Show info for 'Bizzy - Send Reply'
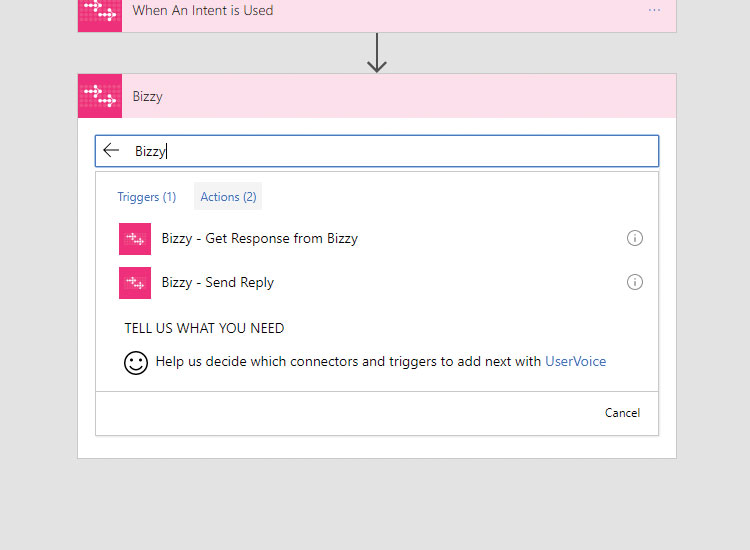Viewport: 750px width, 550px height. point(635,282)
